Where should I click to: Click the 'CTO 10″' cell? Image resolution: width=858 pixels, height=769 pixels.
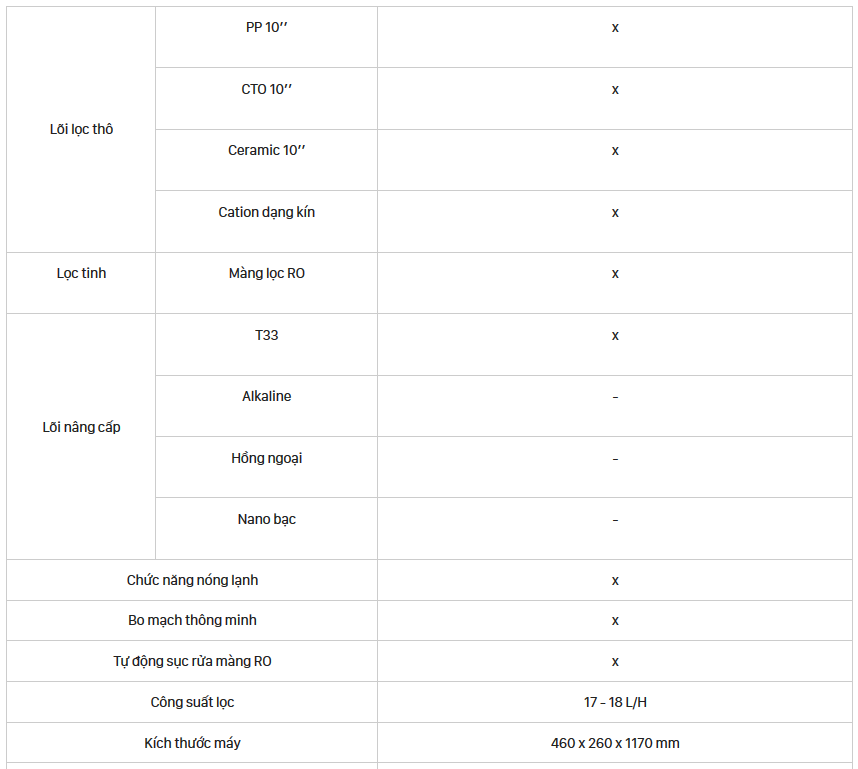266,99
